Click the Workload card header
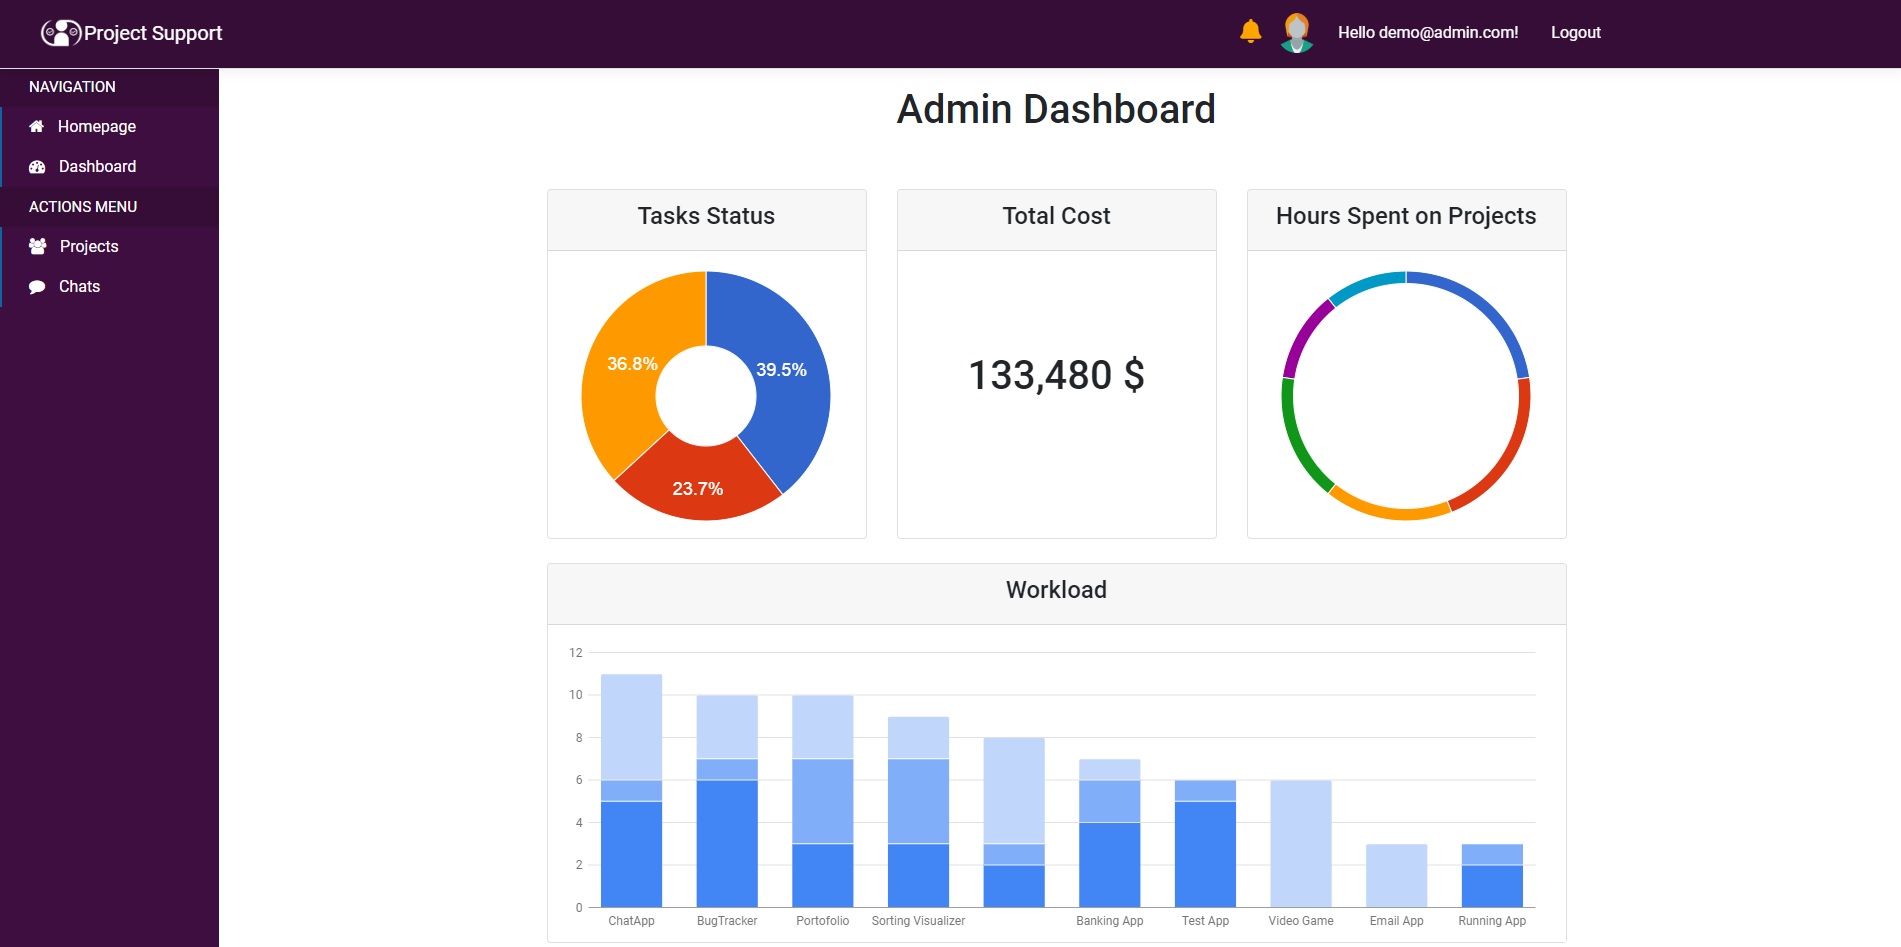Viewport: 1901px width, 947px height. click(x=1057, y=594)
